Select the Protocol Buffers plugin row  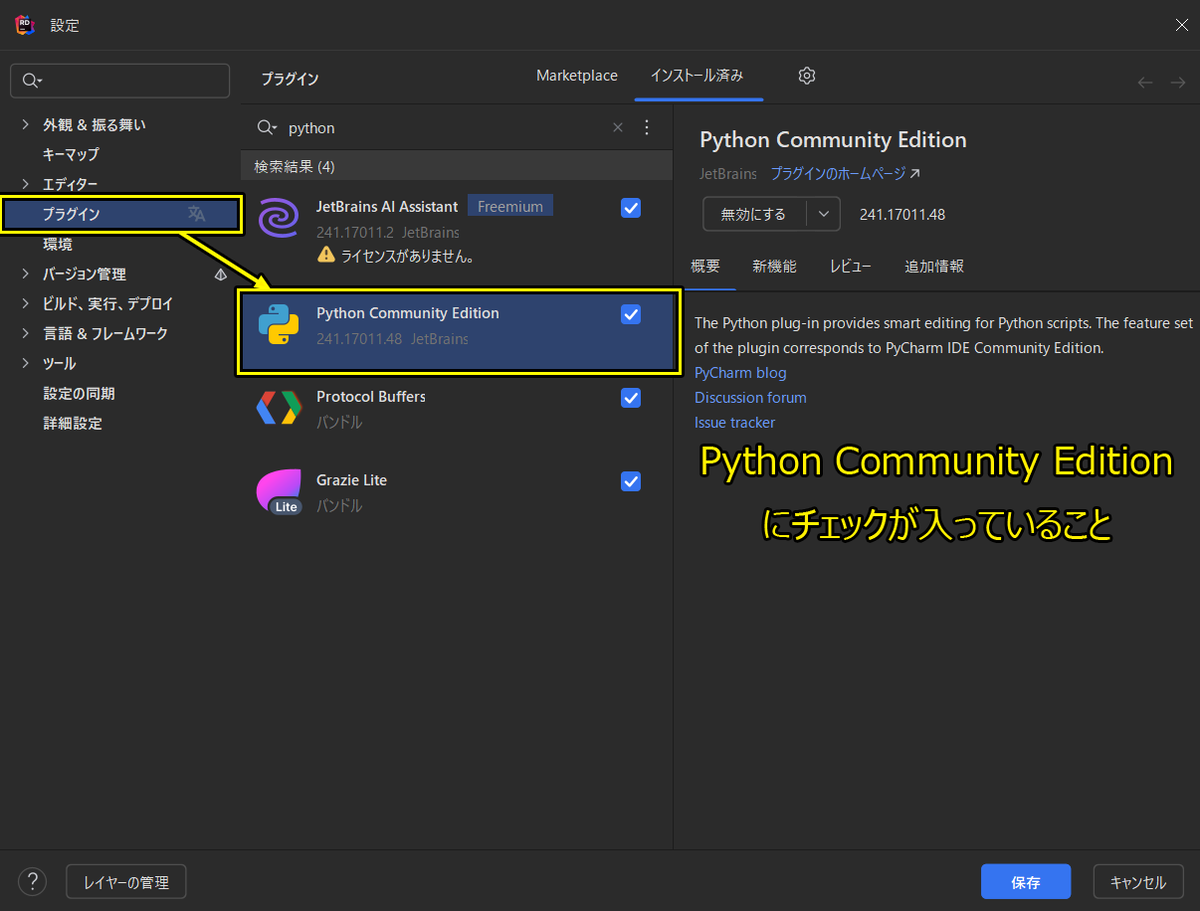457,409
